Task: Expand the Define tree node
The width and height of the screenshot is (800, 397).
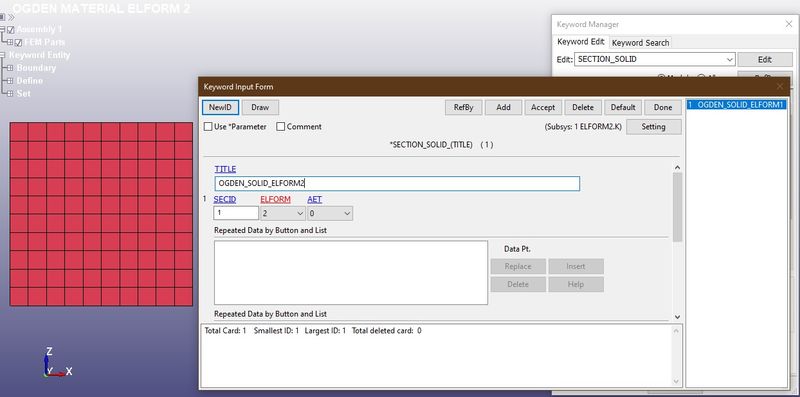Action: coord(10,81)
